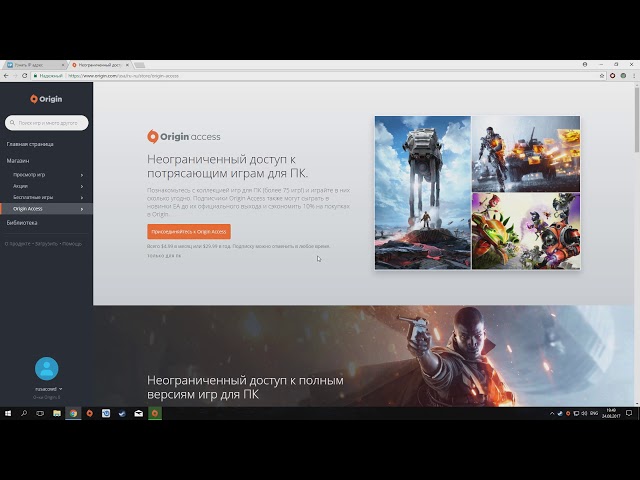Bookmark page with the star icon
Screen dimensions: 640x480
point(602,76)
